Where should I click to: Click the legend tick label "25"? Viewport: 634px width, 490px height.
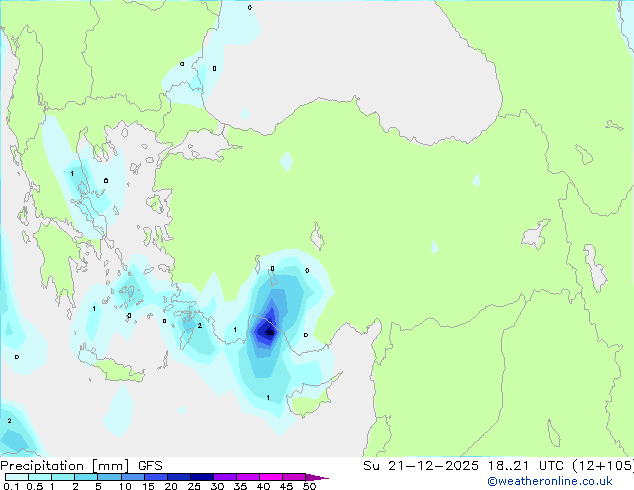(x=194, y=486)
